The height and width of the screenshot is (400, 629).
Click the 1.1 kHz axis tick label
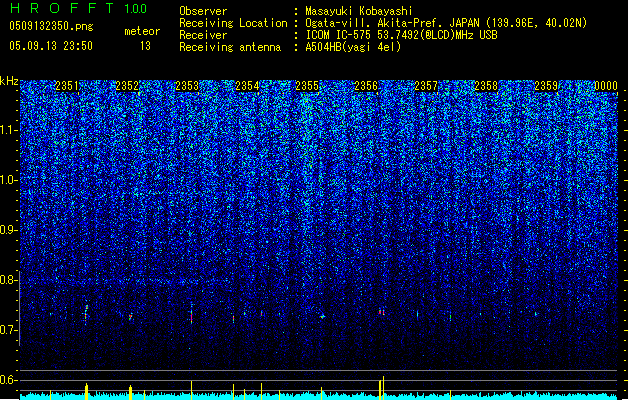click(x=9, y=130)
